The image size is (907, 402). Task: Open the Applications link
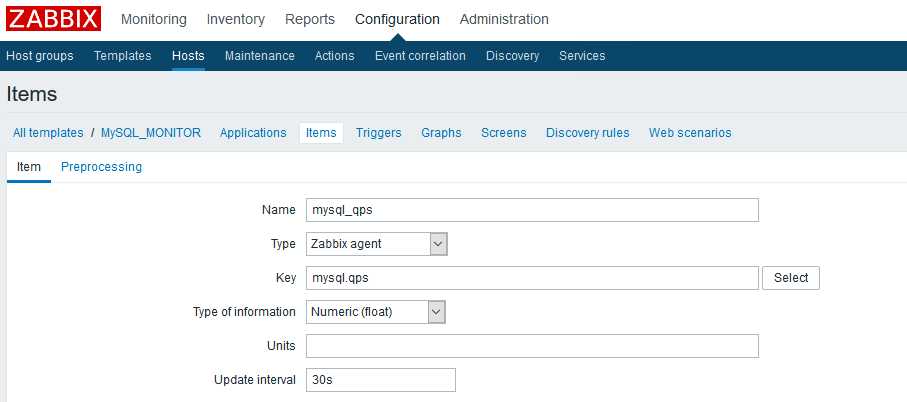click(x=253, y=132)
